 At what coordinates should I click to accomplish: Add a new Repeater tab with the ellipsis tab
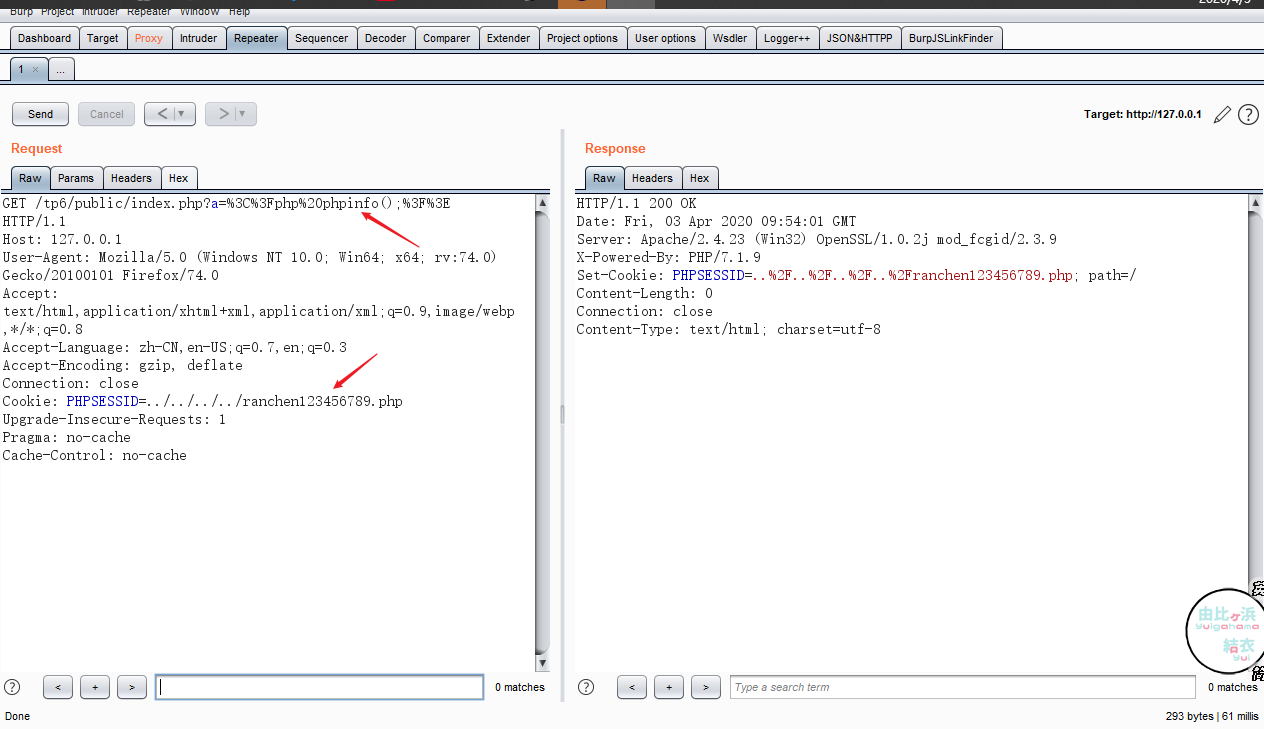coord(61,69)
